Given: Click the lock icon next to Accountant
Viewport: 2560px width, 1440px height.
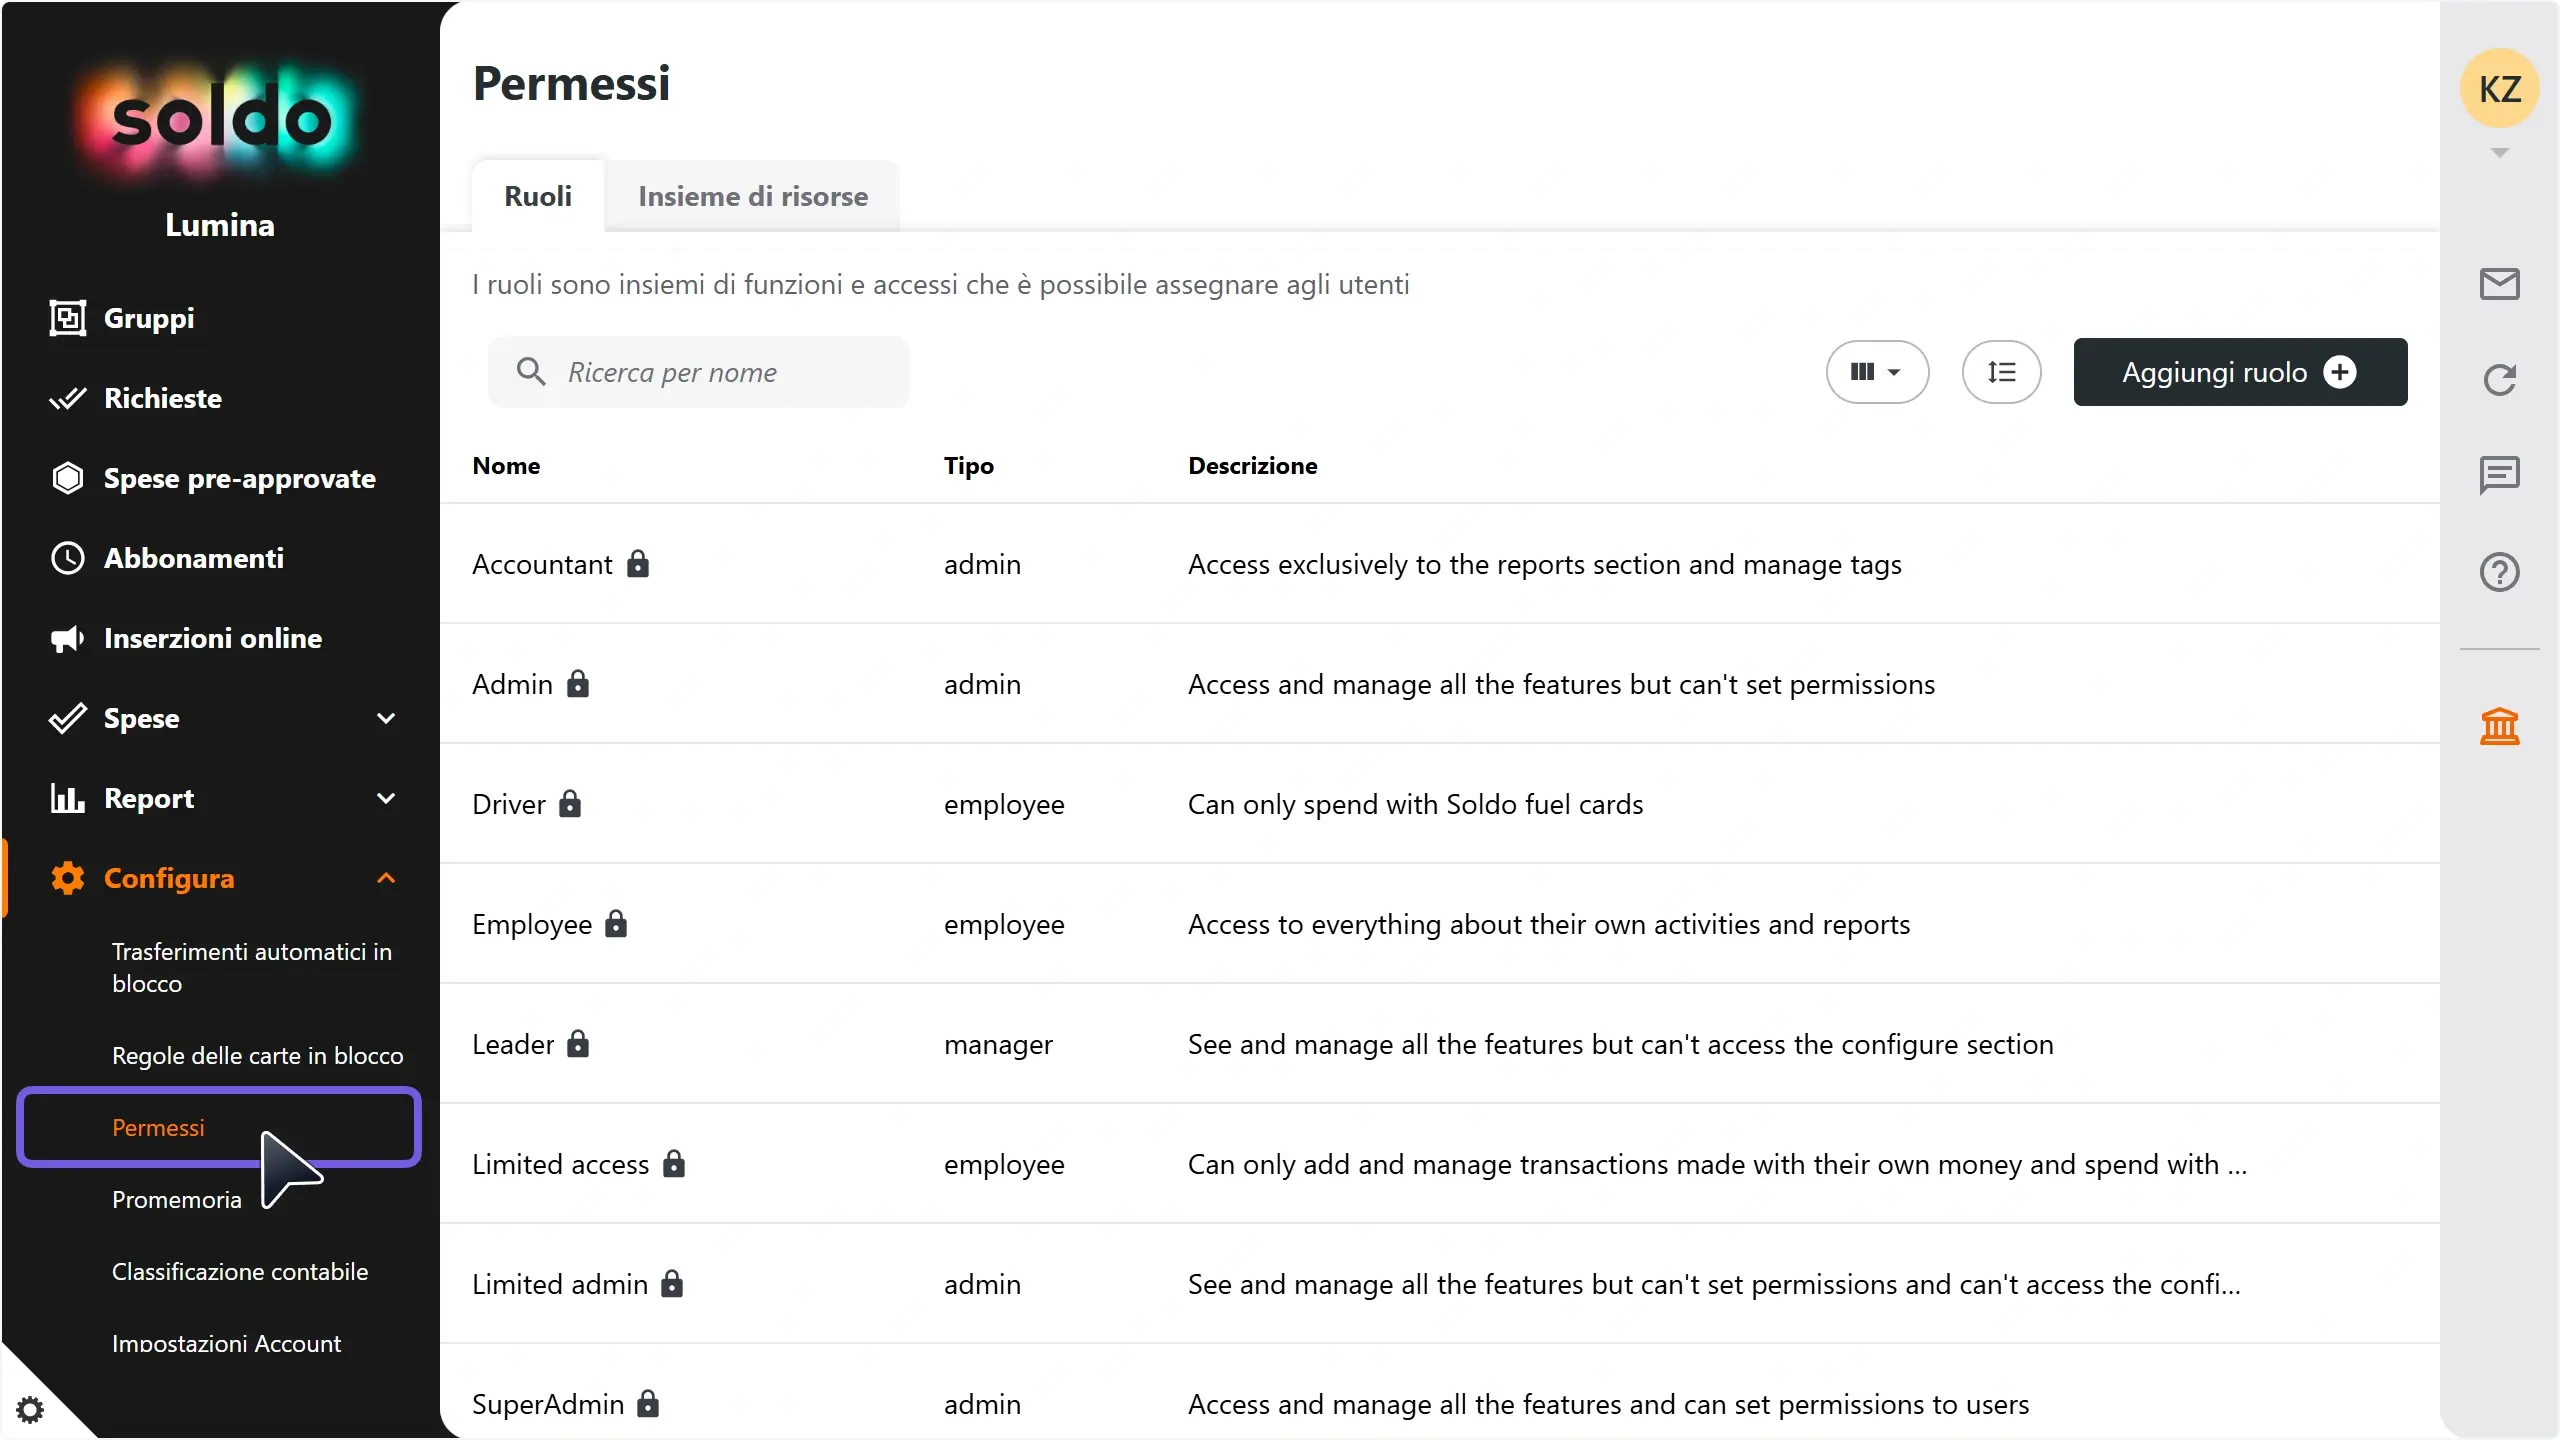Looking at the screenshot, I should 638,564.
